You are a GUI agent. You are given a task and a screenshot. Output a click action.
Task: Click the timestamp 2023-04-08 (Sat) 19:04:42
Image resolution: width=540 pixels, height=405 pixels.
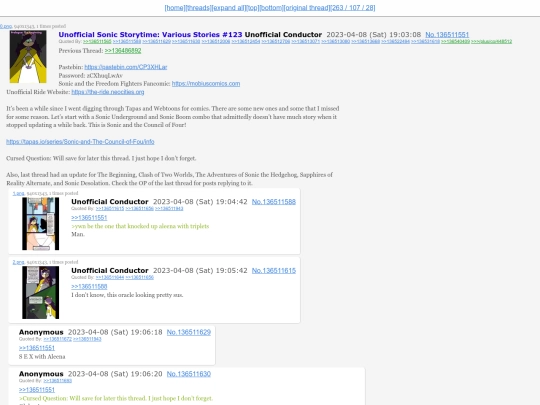(x=200, y=202)
